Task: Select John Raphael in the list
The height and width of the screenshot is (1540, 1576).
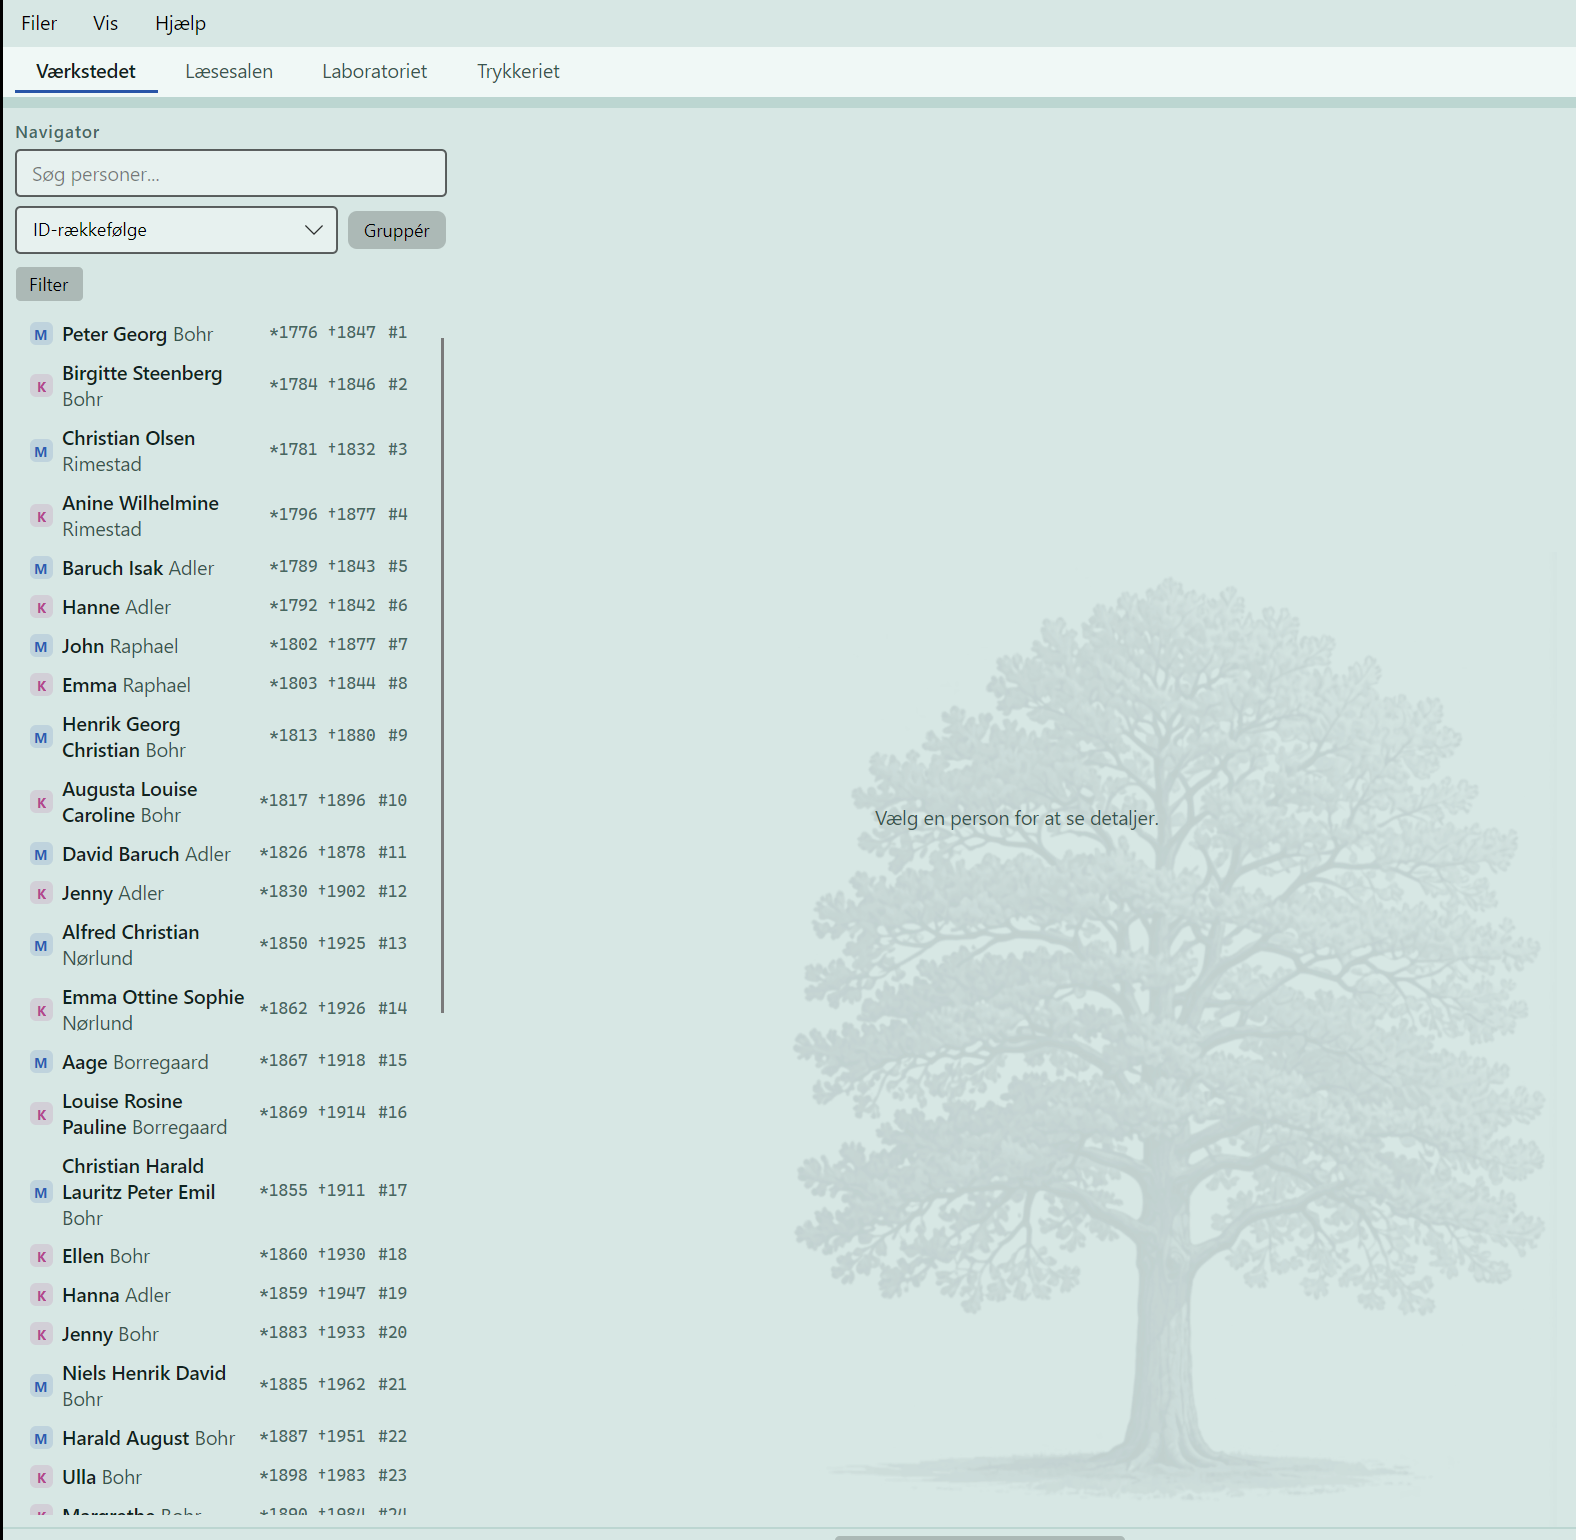Action: click(221, 646)
